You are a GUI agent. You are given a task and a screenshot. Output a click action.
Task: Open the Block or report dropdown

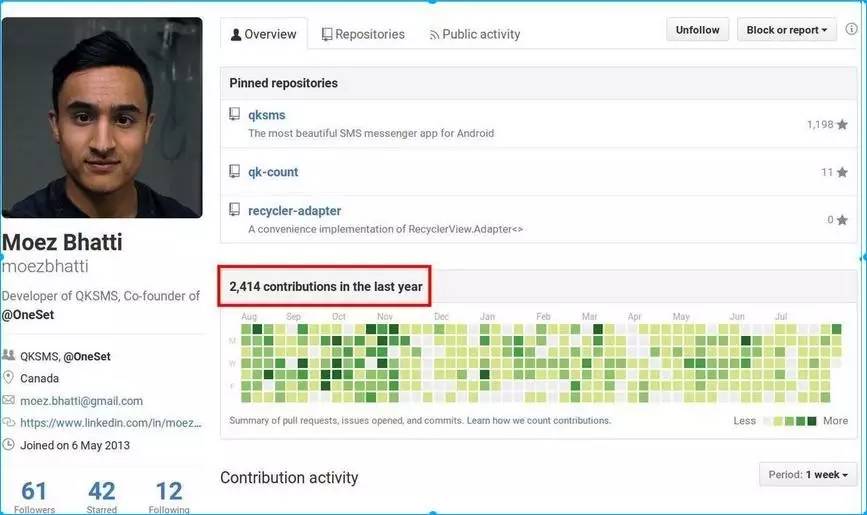point(786,30)
